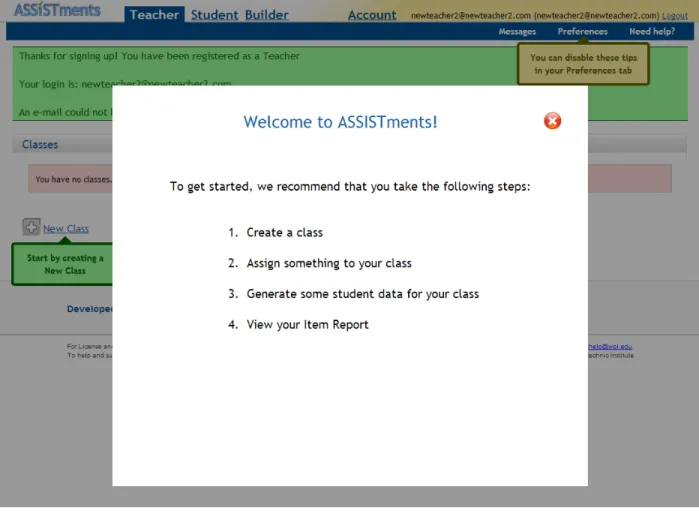Open the Account tab

click(x=372, y=15)
